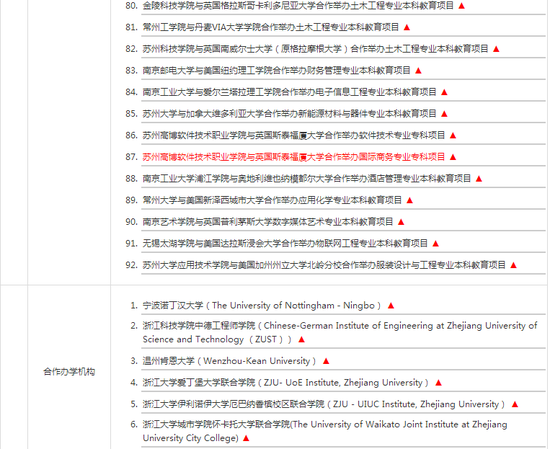The image size is (550, 449).
Task: Click red triangle after highlighted item 87
Action: point(453,157)
